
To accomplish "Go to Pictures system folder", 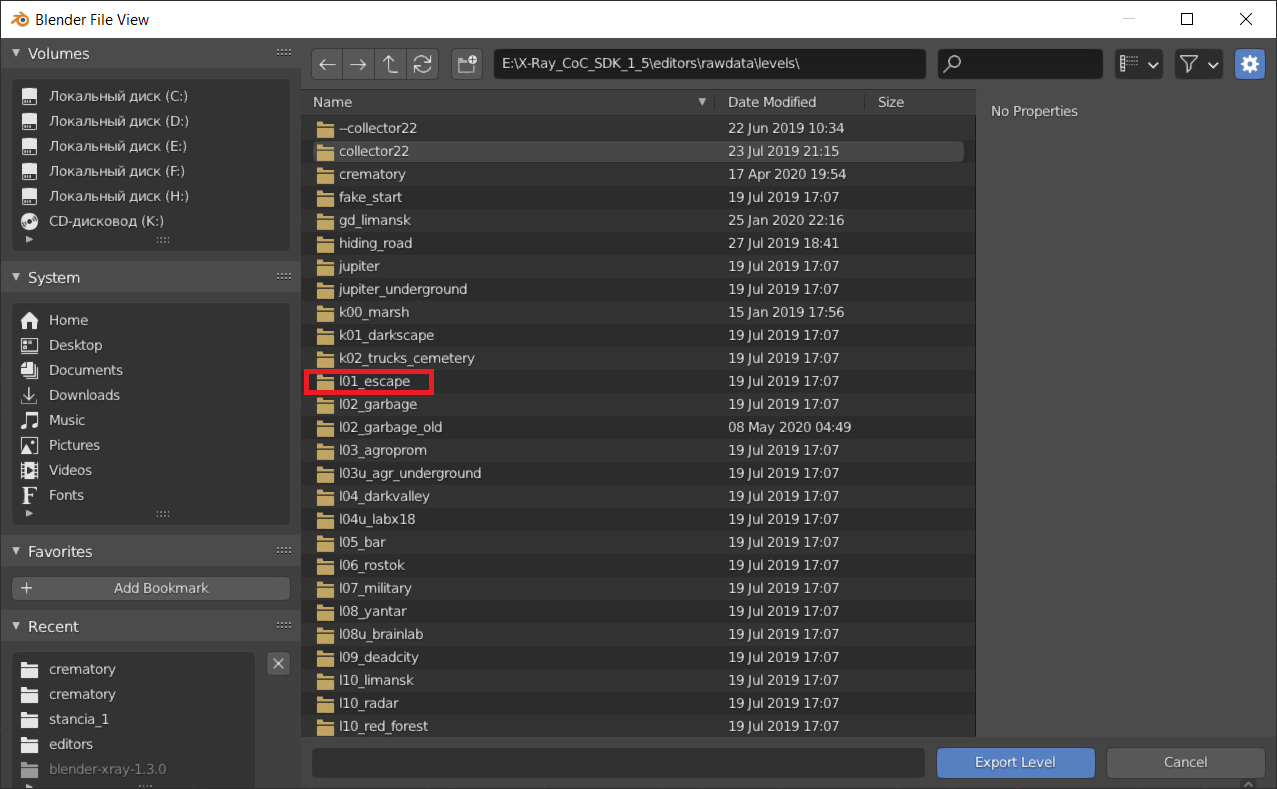I will 151,445.
